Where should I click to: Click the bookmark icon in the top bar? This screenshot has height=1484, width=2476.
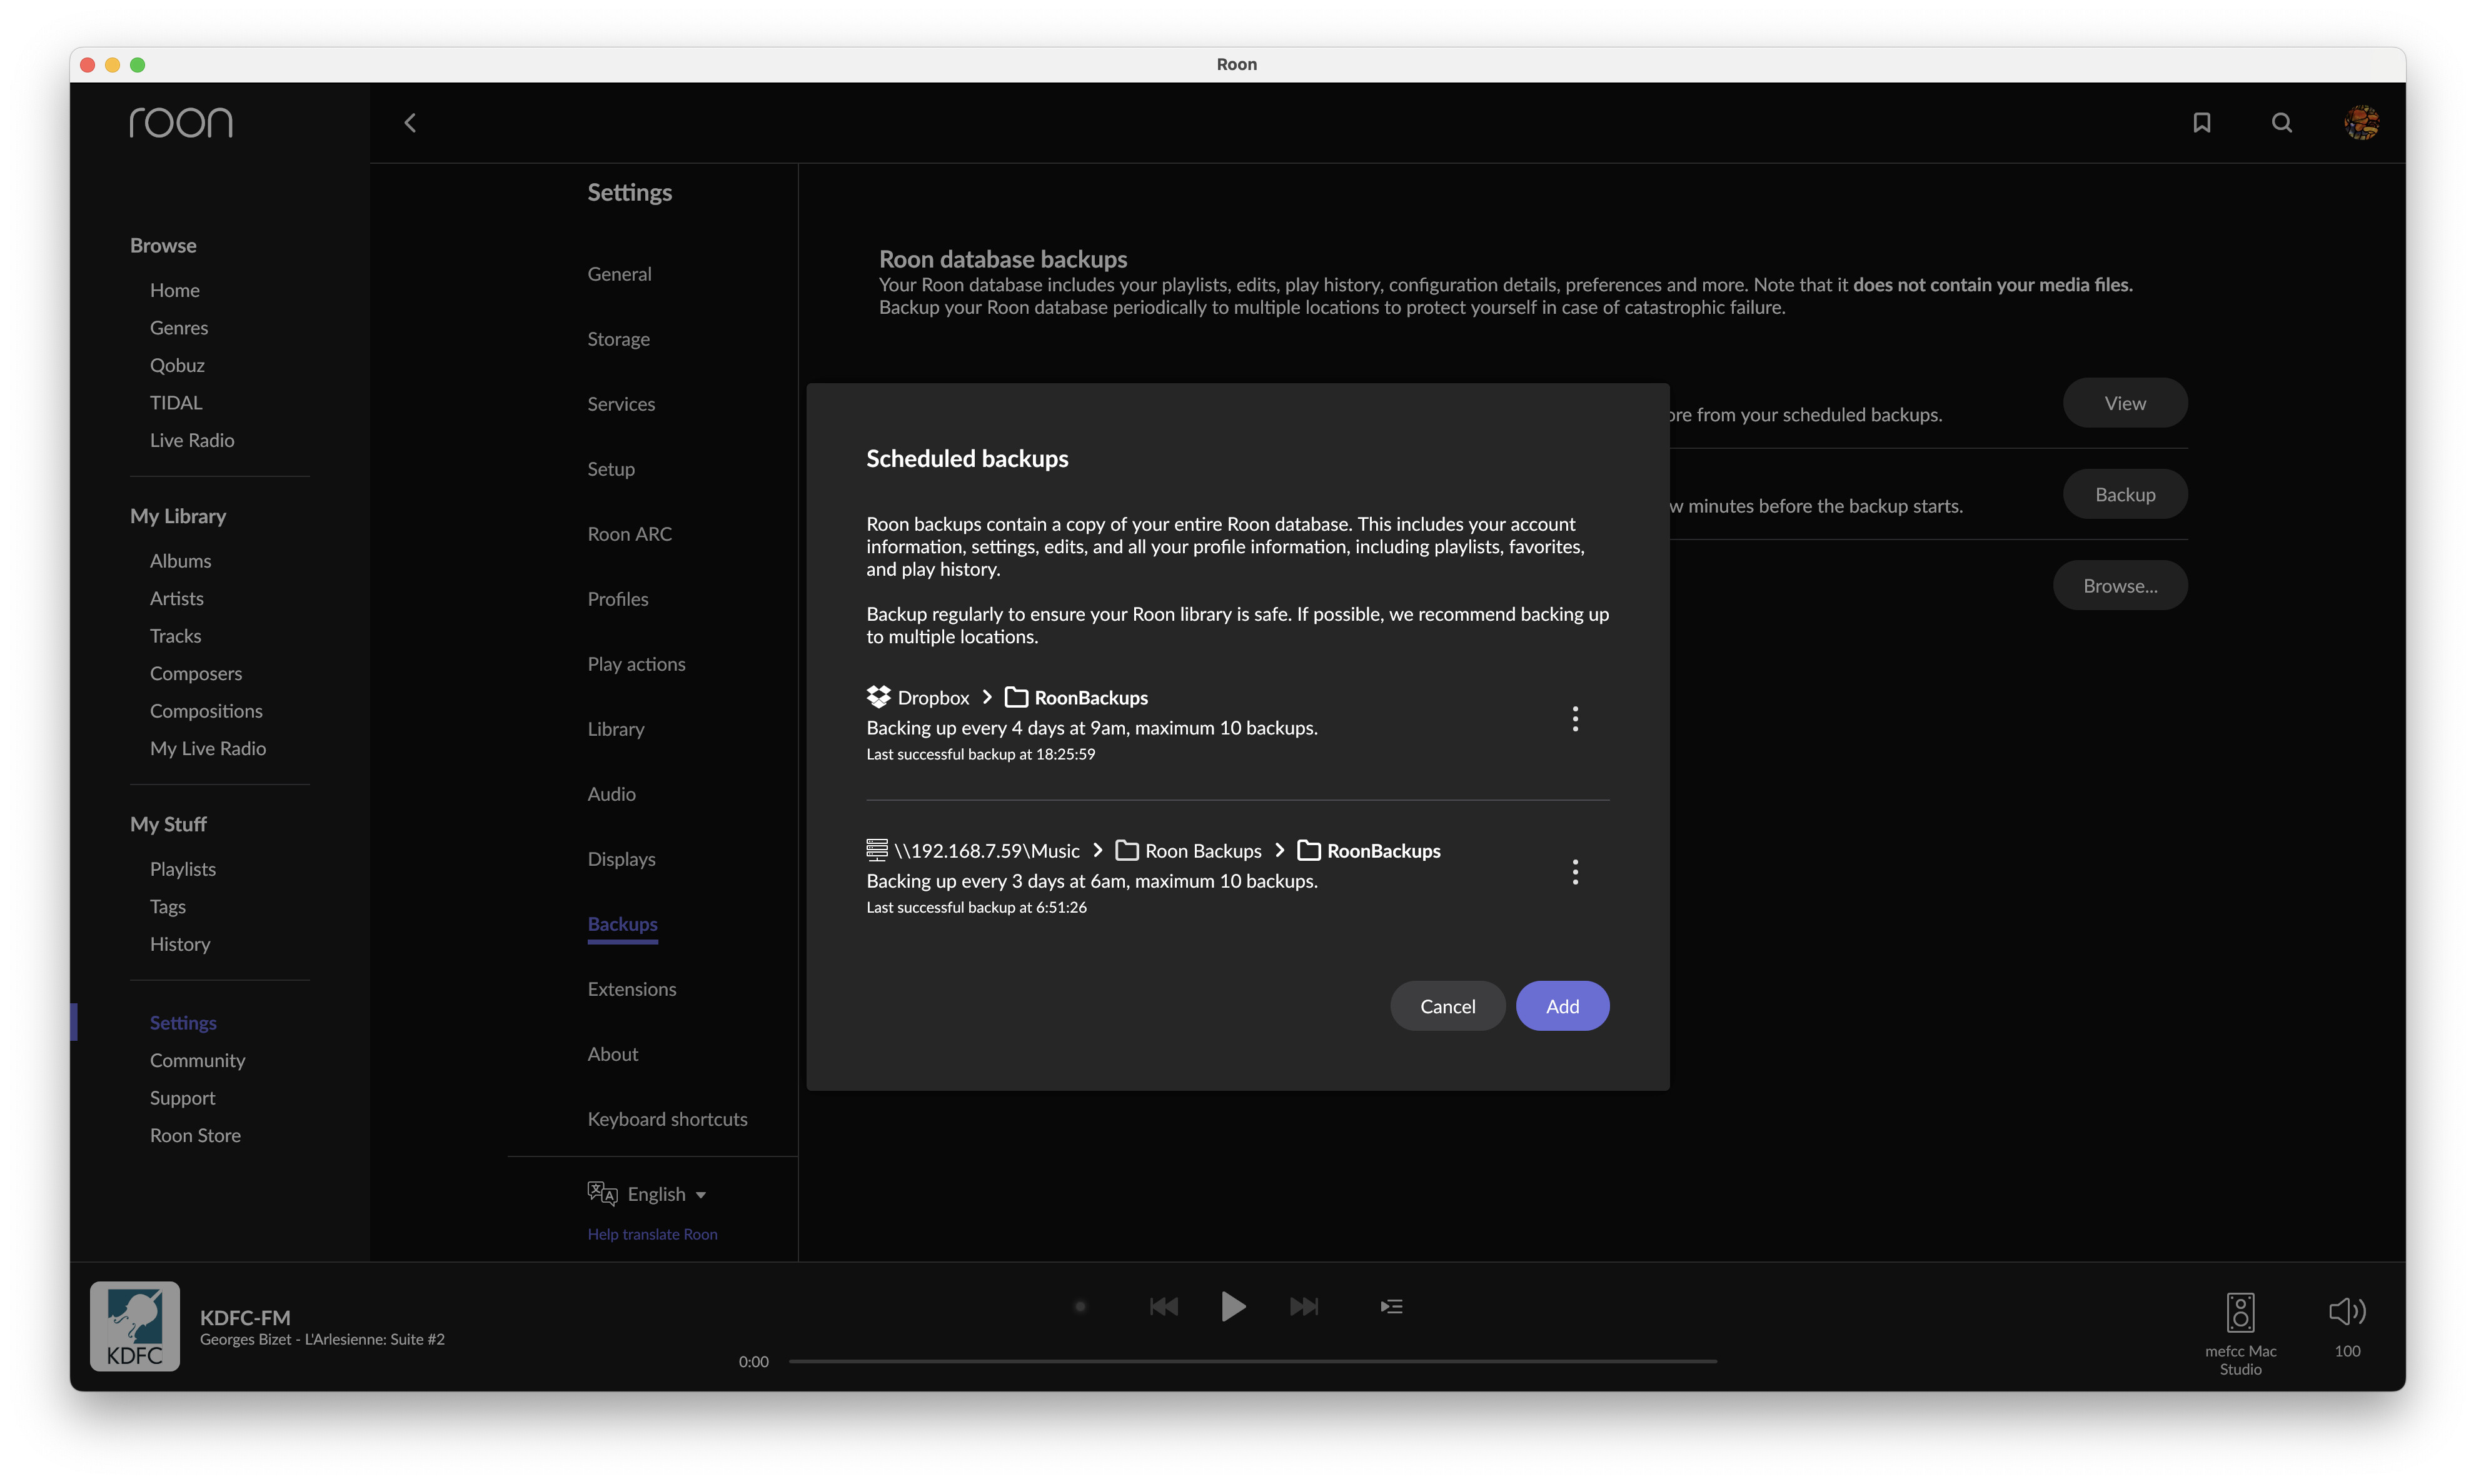pyautogui.click(x=2201, y=122)
